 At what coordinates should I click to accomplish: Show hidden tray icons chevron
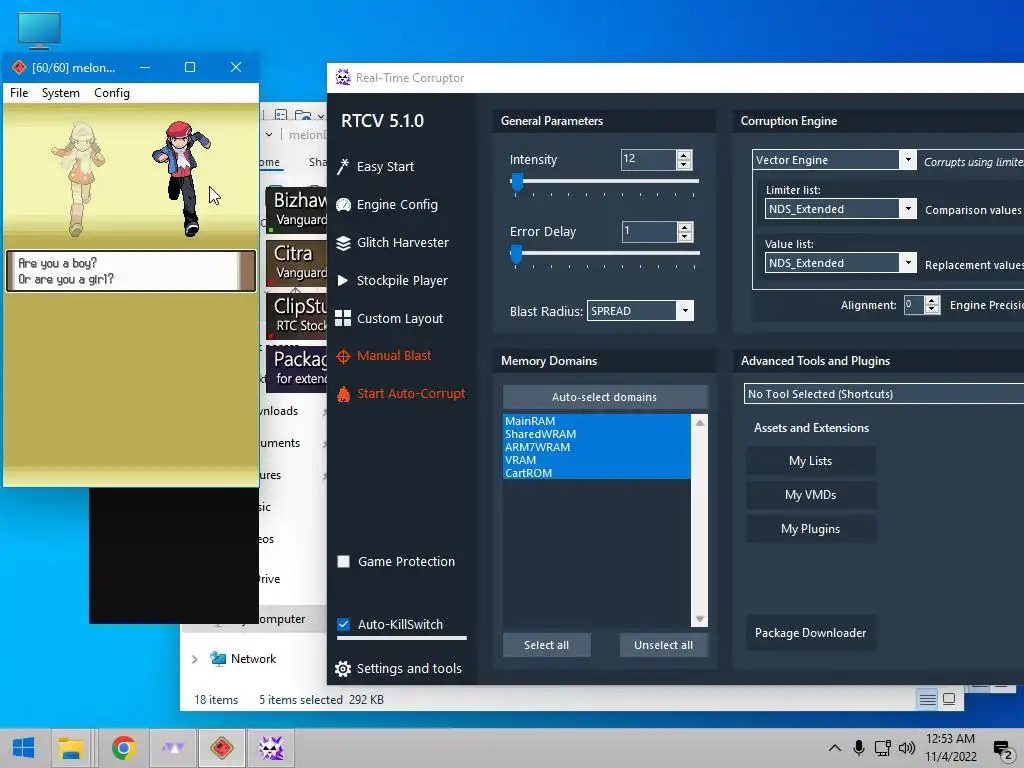click(835, 748)
